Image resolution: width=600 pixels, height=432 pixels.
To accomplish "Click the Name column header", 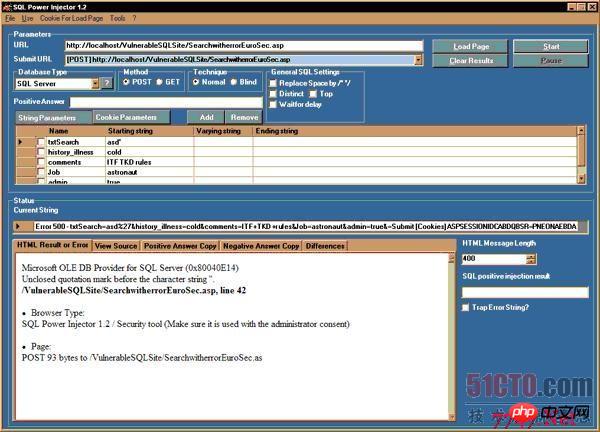I will (x=59, y=131).
